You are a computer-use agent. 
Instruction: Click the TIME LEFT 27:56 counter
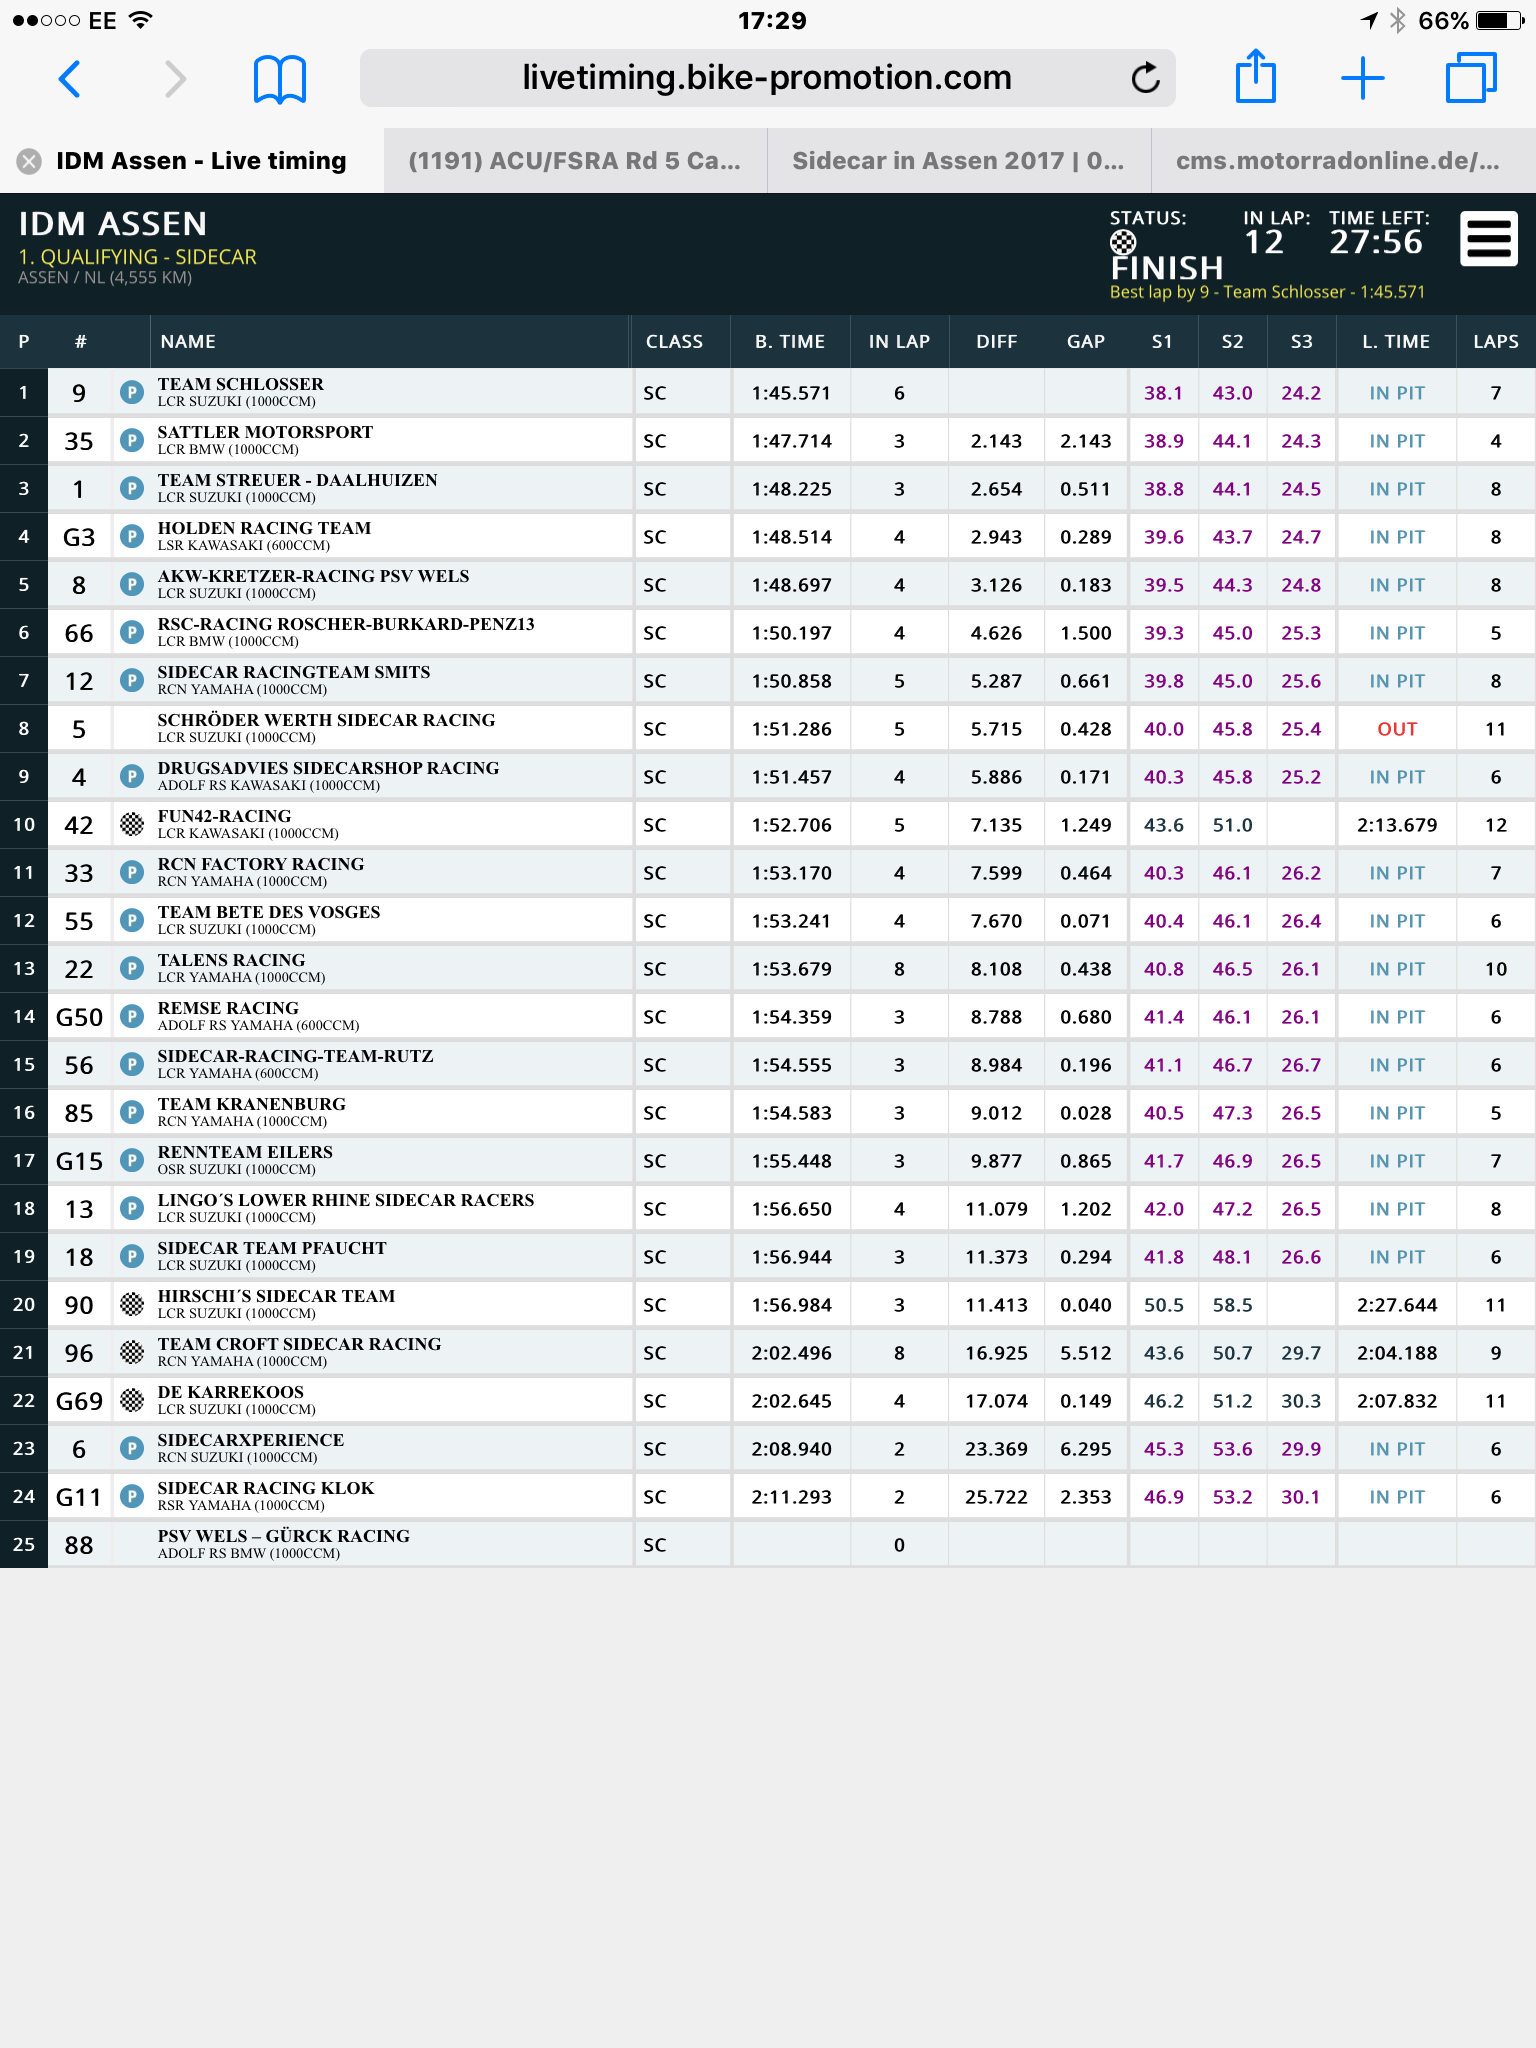tap(1376, 242)
